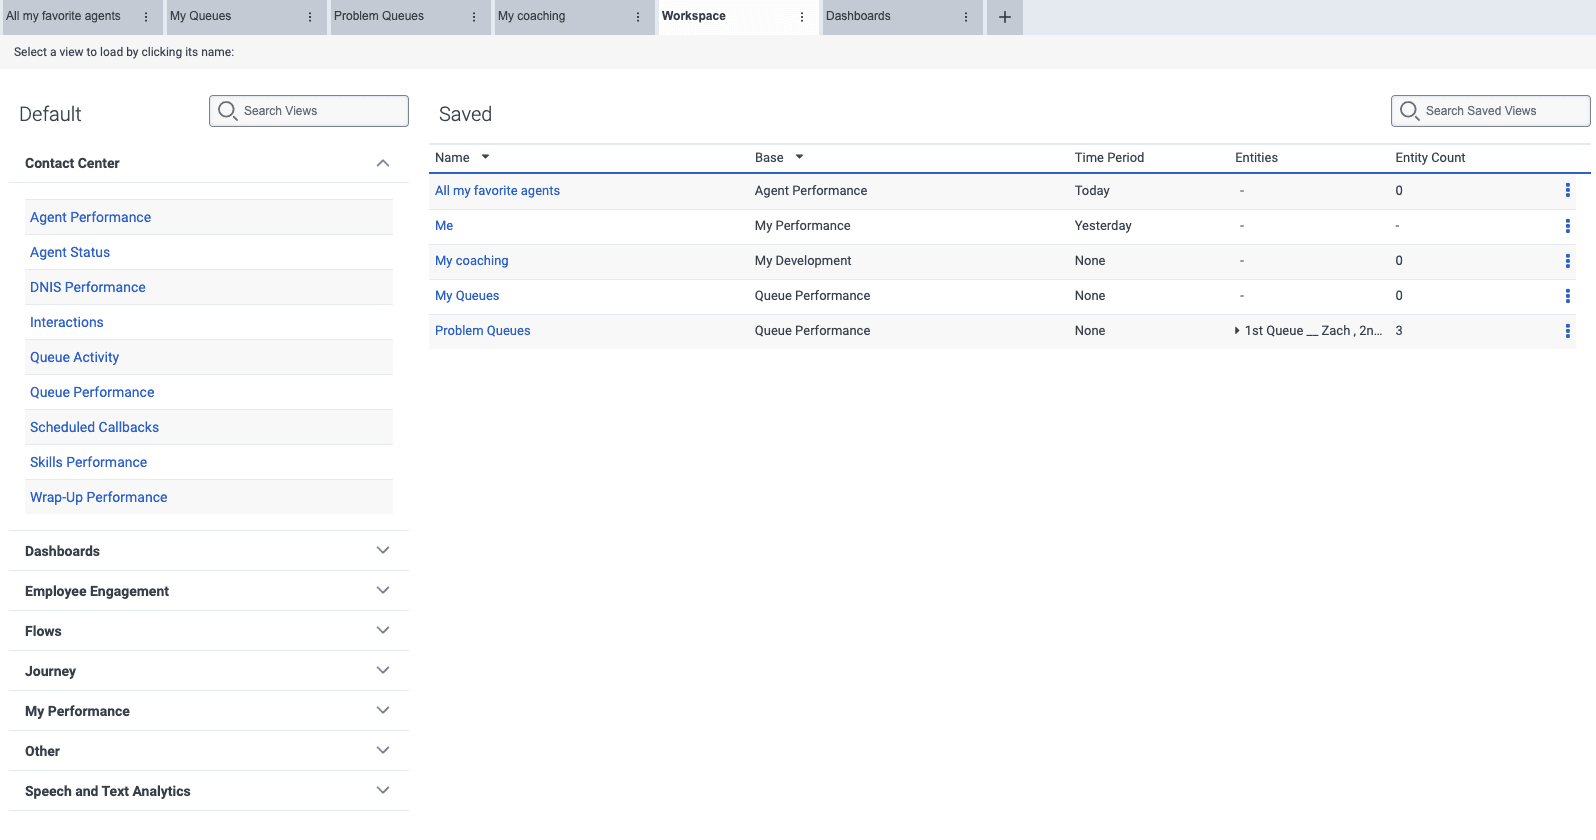Switch to the Problem Queues tab
The width and height of the screenshot is (1596, 840).
point(379,17)
